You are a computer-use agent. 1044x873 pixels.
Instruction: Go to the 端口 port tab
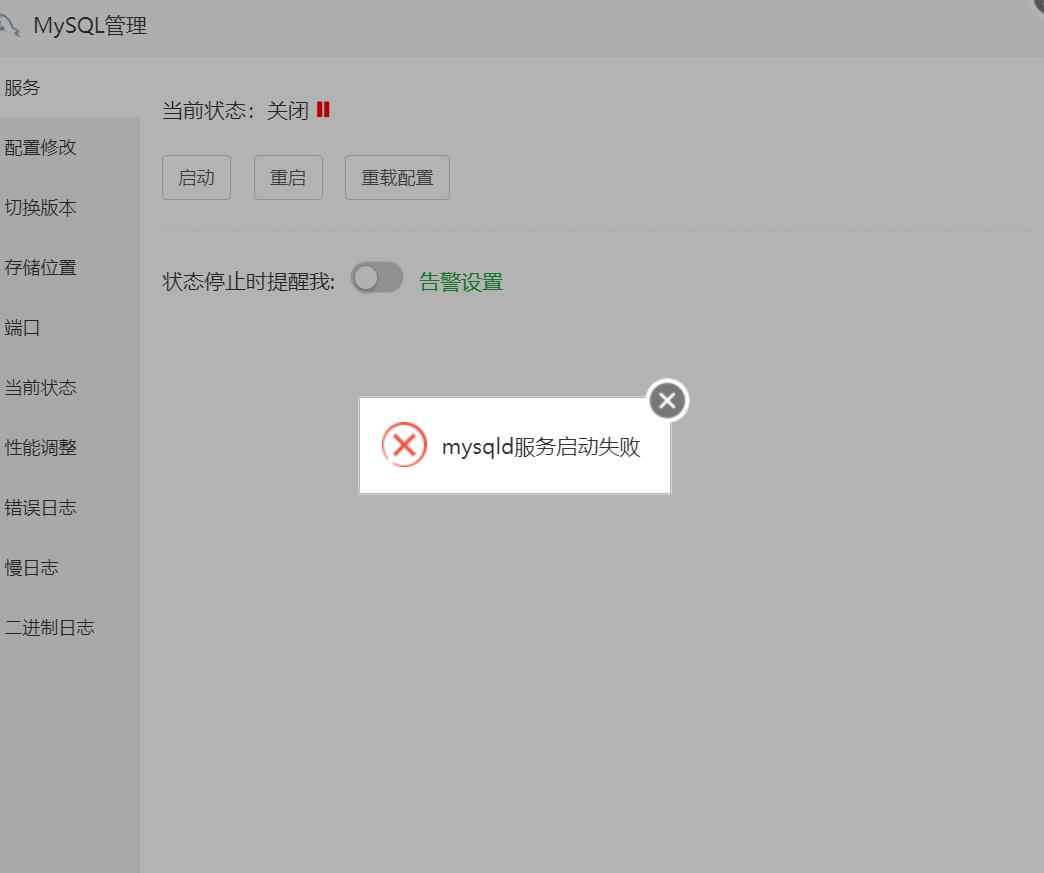(x=70, y=327)
